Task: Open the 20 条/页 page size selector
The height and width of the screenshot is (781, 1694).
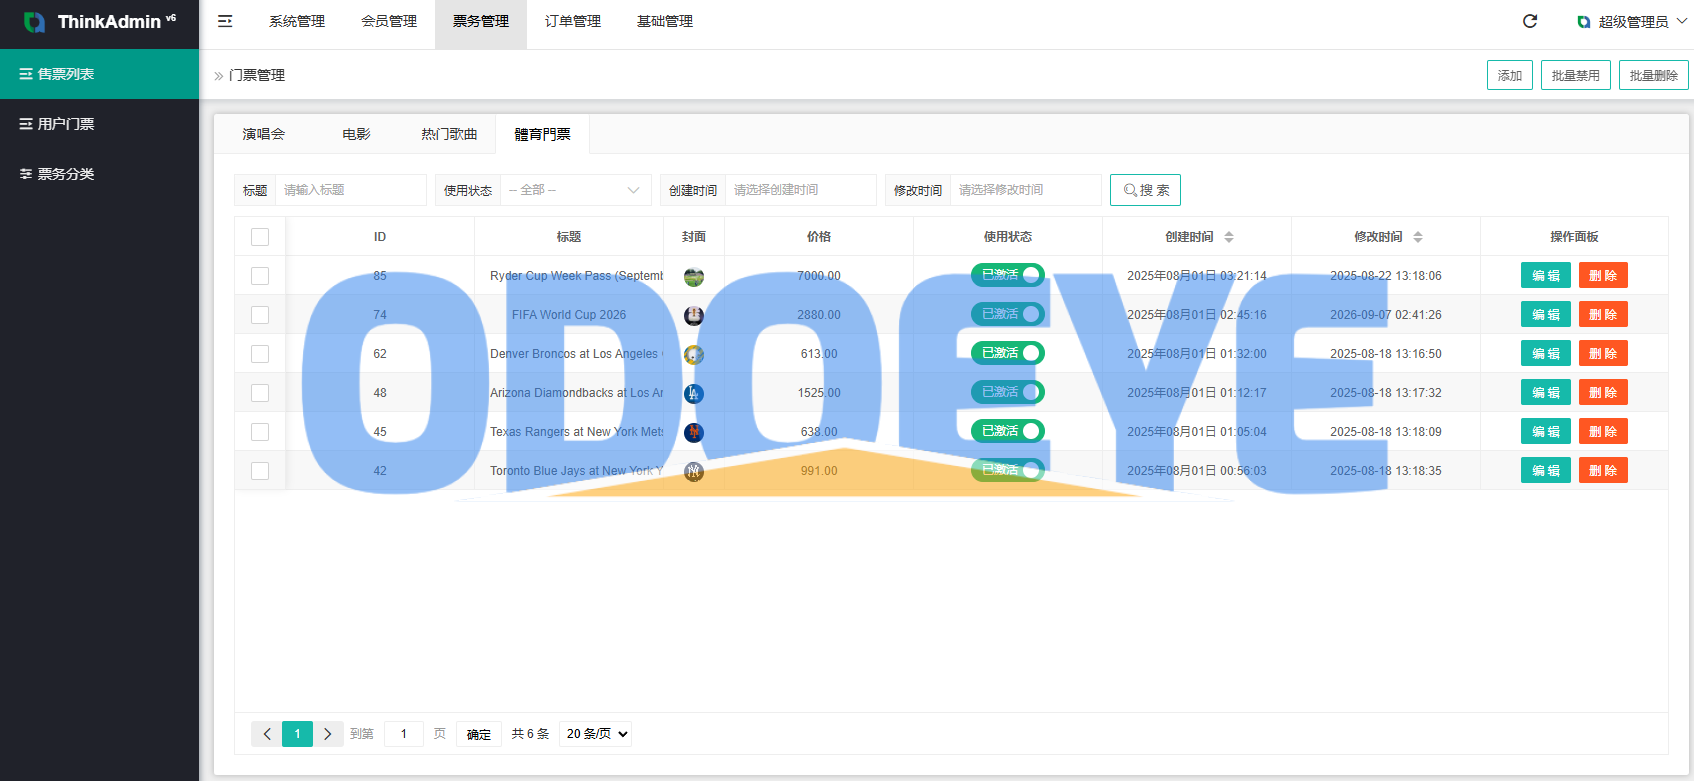Action: pos(596,734)
